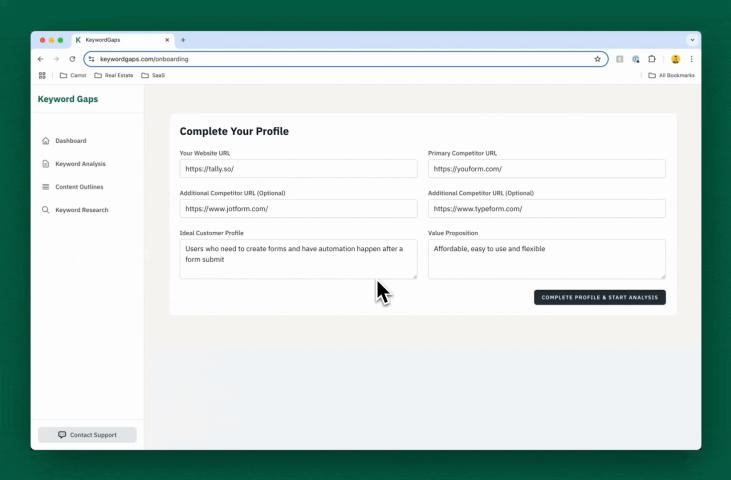Open Dashboard from the sidebar

[70, 141]
